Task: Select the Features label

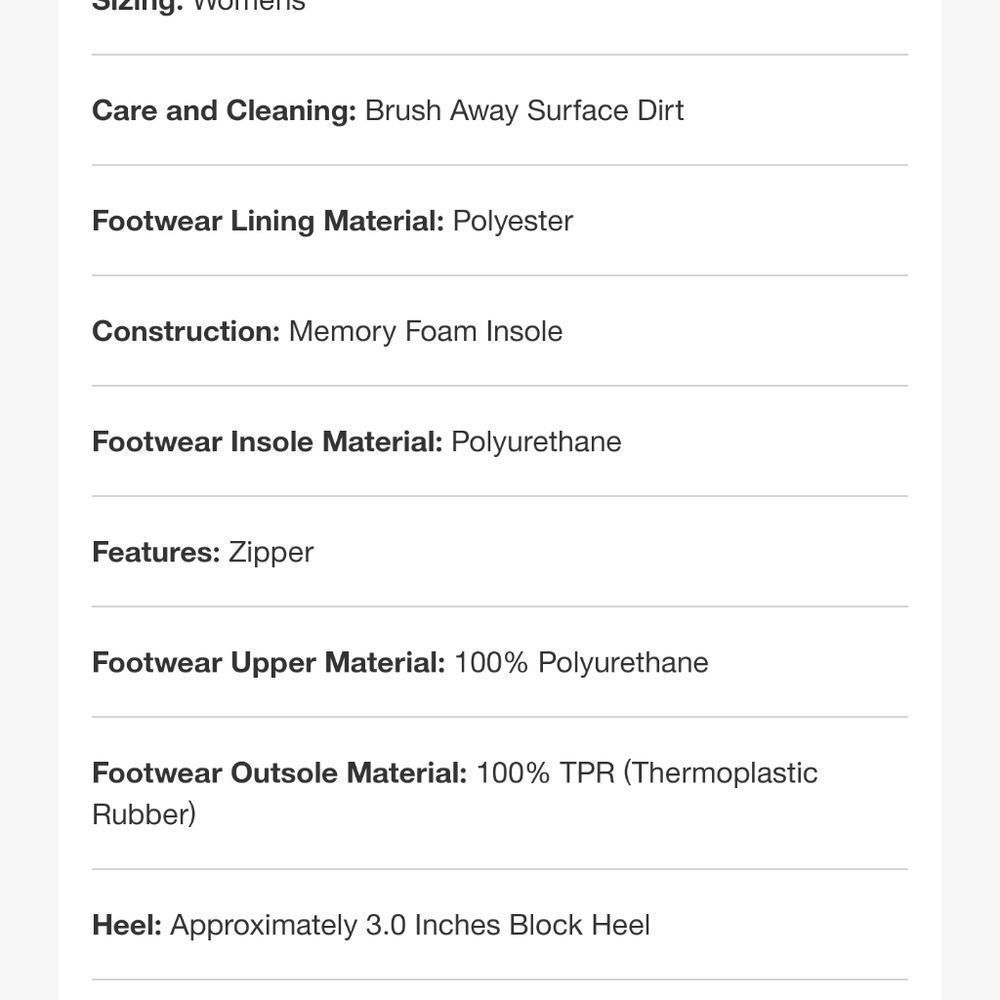Action: (156, 552)
